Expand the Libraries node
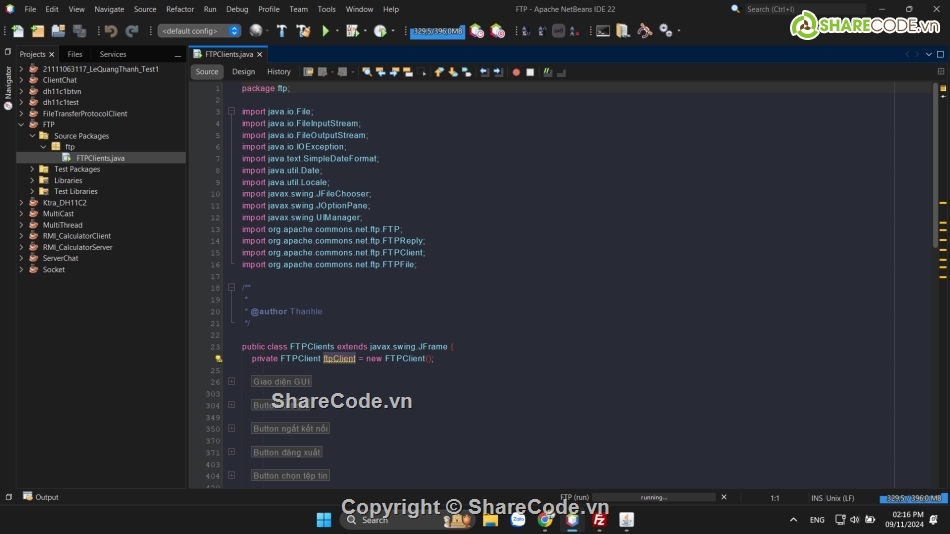 pyautogui.click(x=32, y=181)
